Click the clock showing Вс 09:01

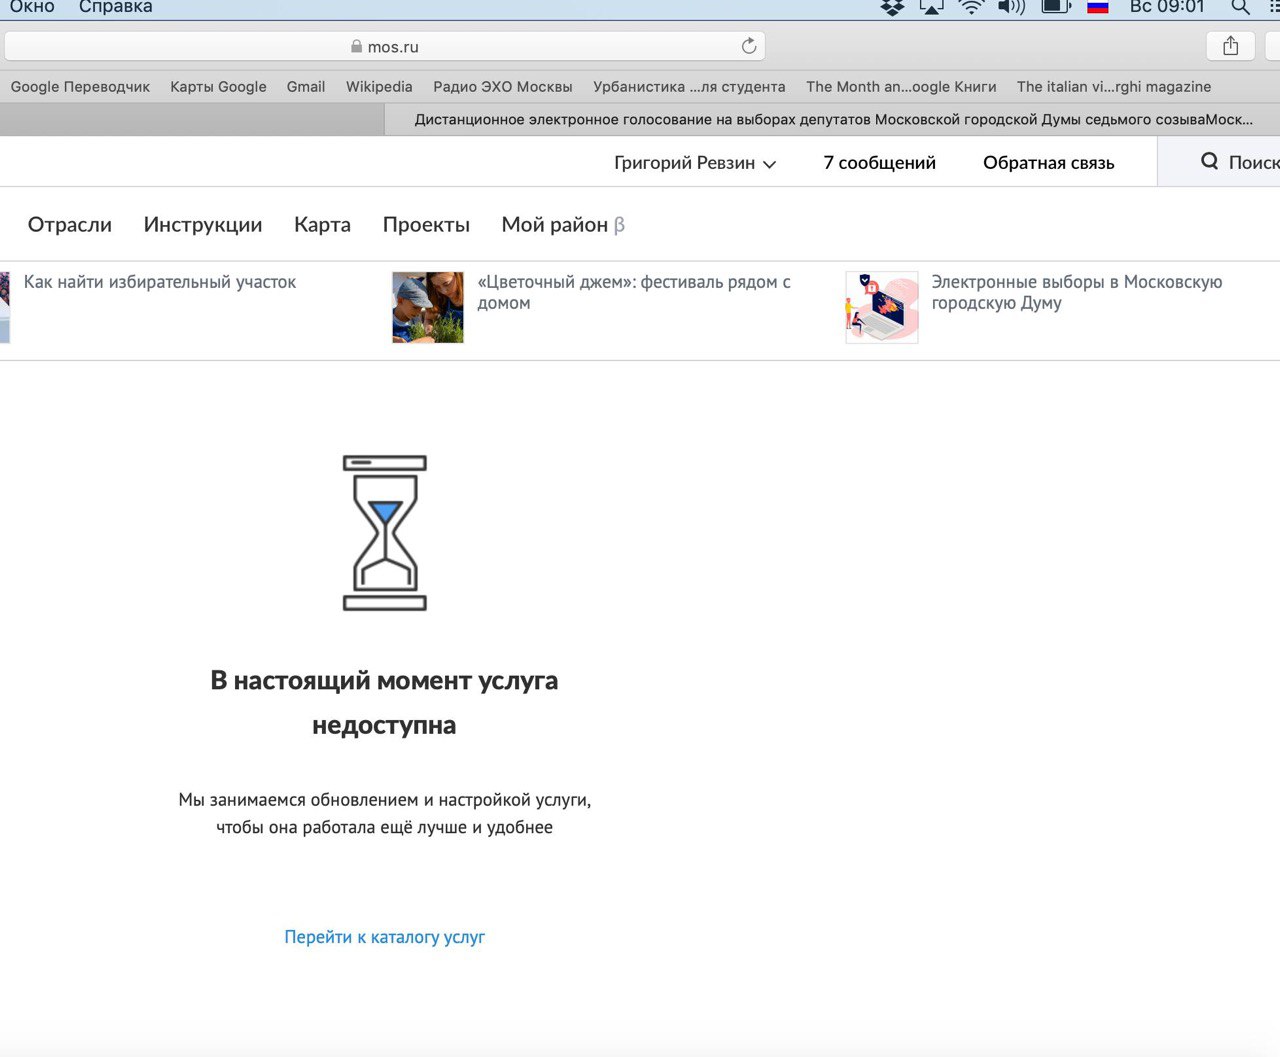coord(1167,7)
